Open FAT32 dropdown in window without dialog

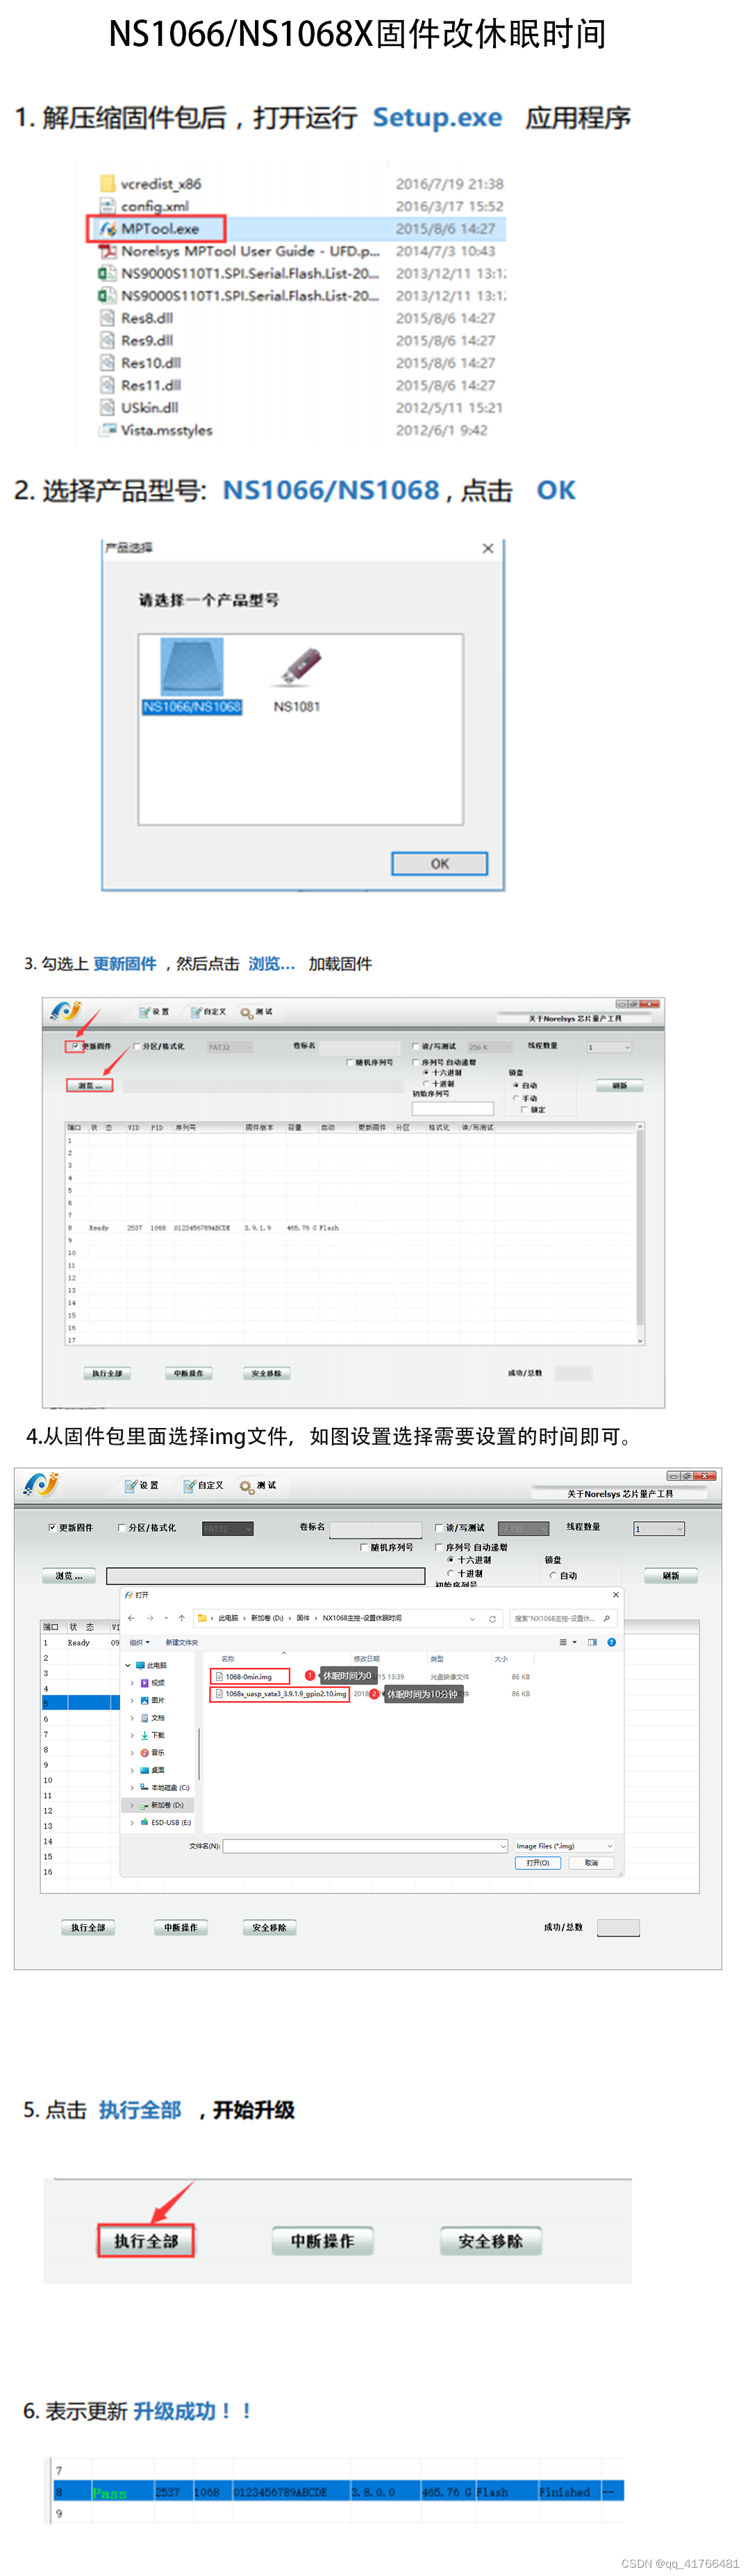tap(230, 1047)
